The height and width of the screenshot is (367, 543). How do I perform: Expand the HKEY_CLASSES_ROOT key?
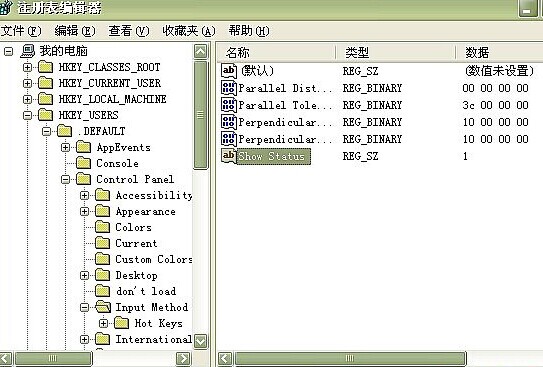27,67
